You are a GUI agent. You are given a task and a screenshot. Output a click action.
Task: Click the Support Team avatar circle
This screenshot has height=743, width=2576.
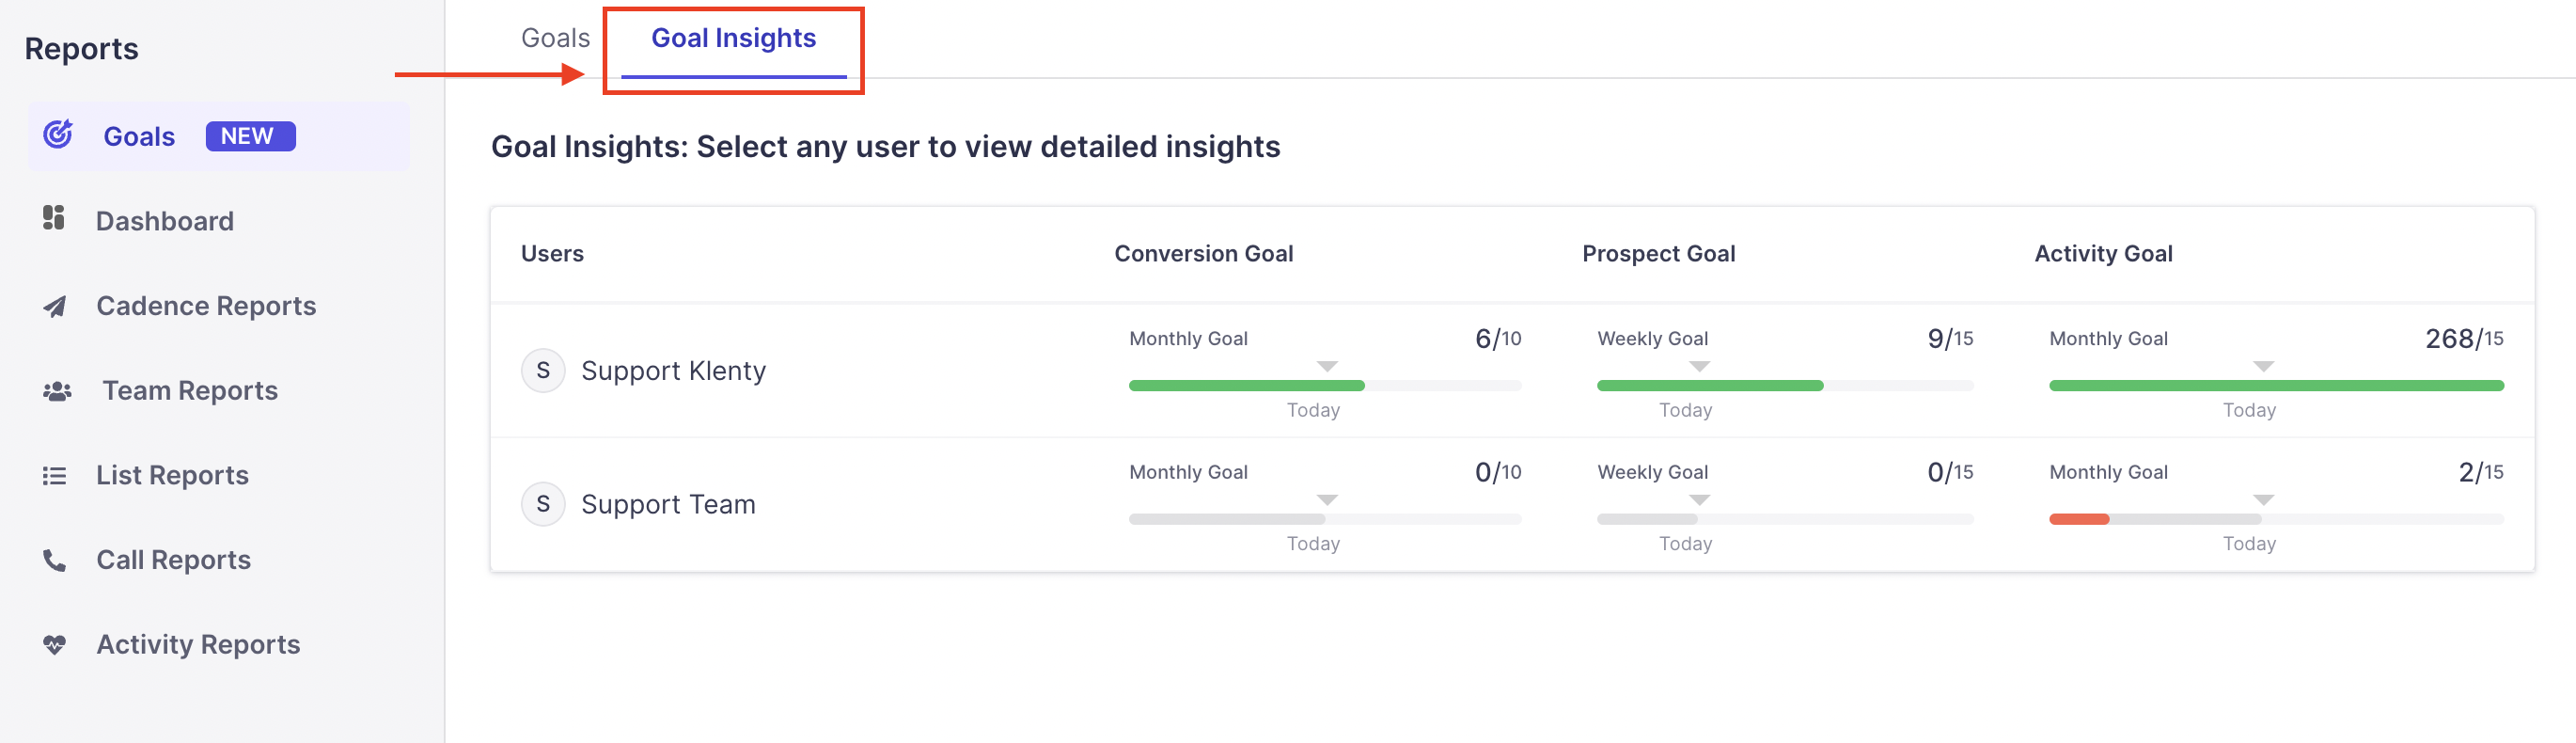(x=543, y=504)
